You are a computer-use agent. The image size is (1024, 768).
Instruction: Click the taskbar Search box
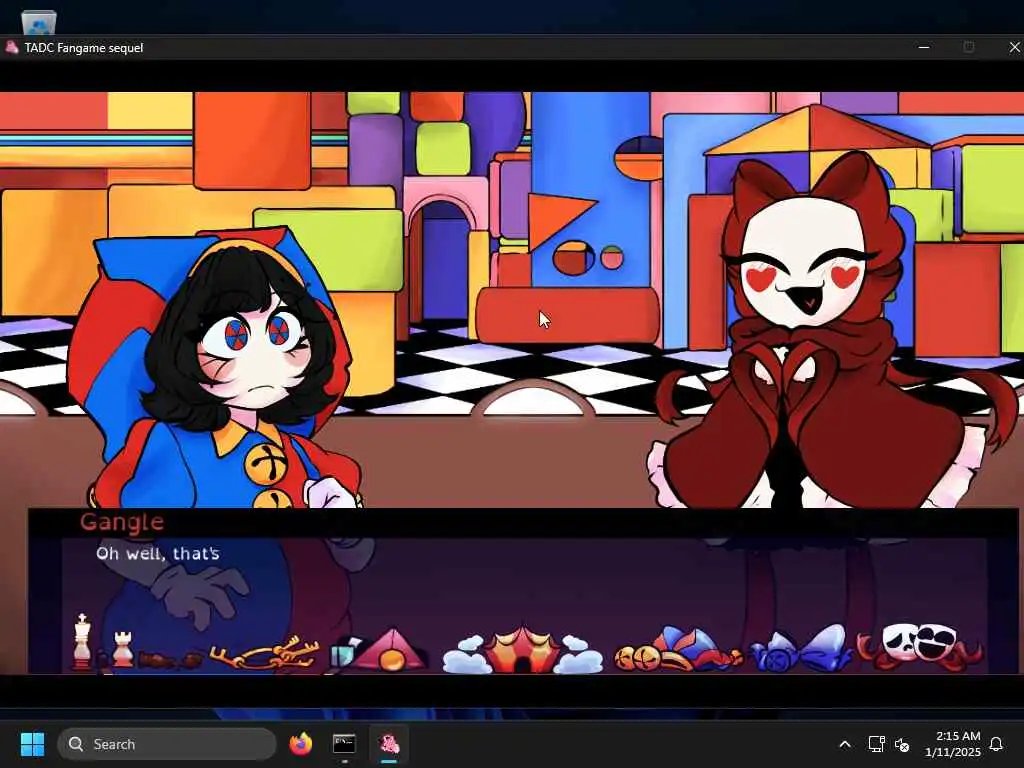pos(167,744)
